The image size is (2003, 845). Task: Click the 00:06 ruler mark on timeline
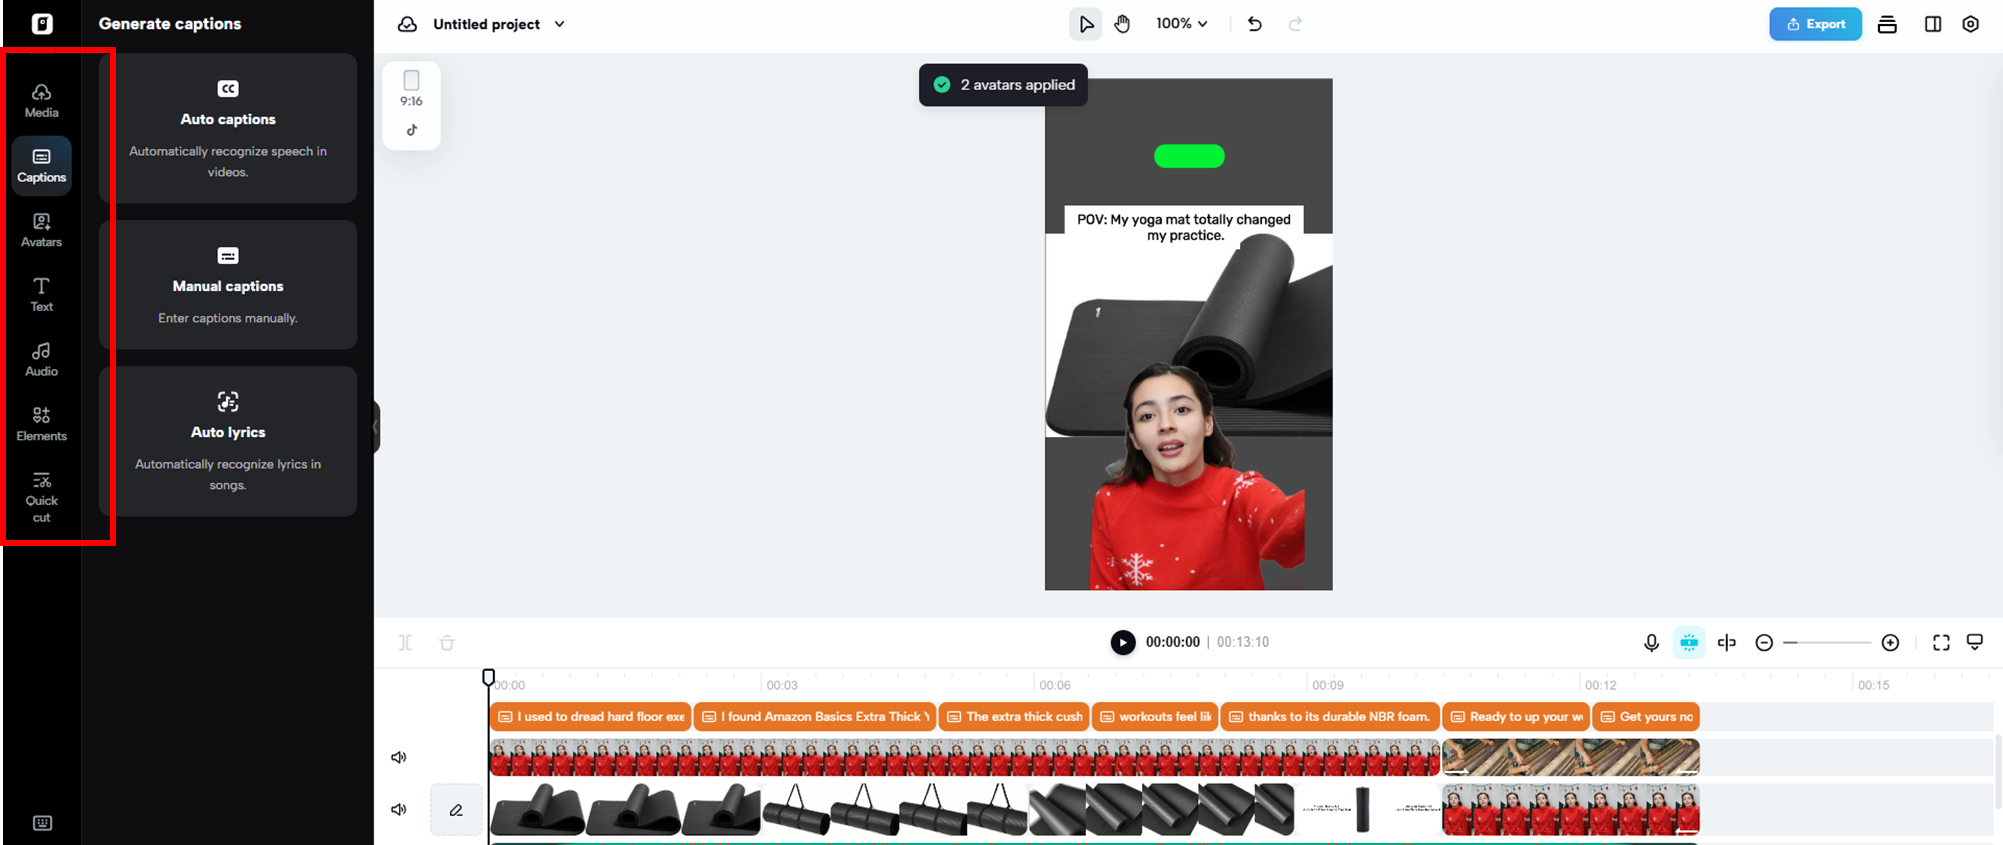click(x=1054, y=685)
